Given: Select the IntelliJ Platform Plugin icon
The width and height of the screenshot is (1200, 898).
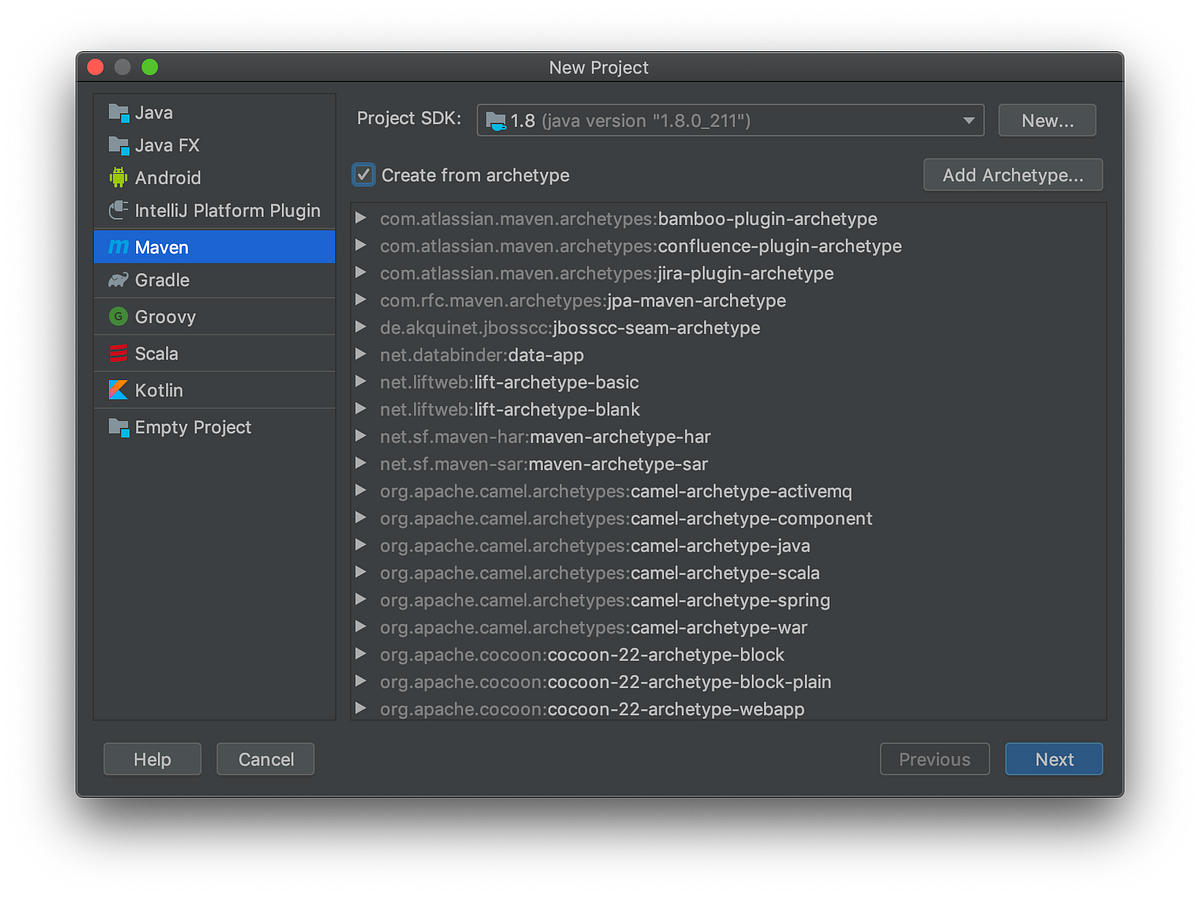Looking at the screenshot, I should [x=119, y=210].
